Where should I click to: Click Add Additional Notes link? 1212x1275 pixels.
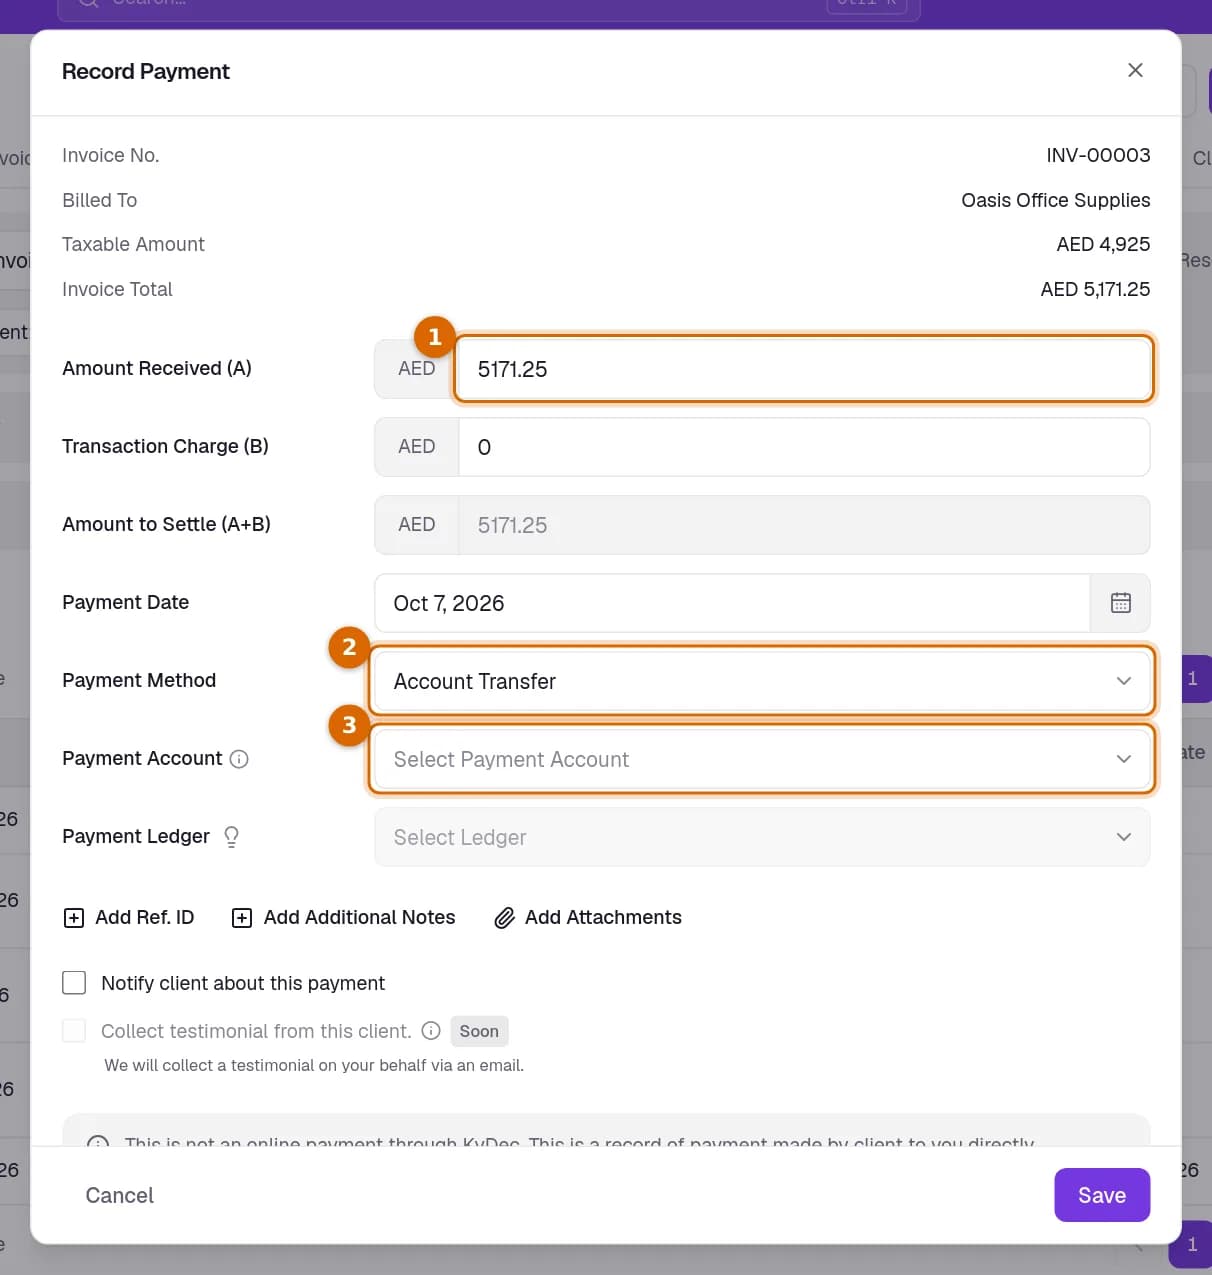click(x=343, y=918)
